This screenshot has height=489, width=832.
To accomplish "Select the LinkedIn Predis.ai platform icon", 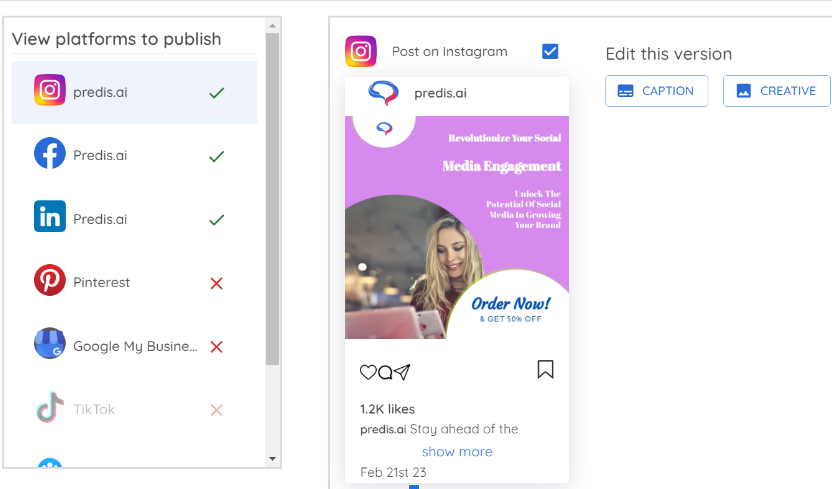I will coord(50,216).
